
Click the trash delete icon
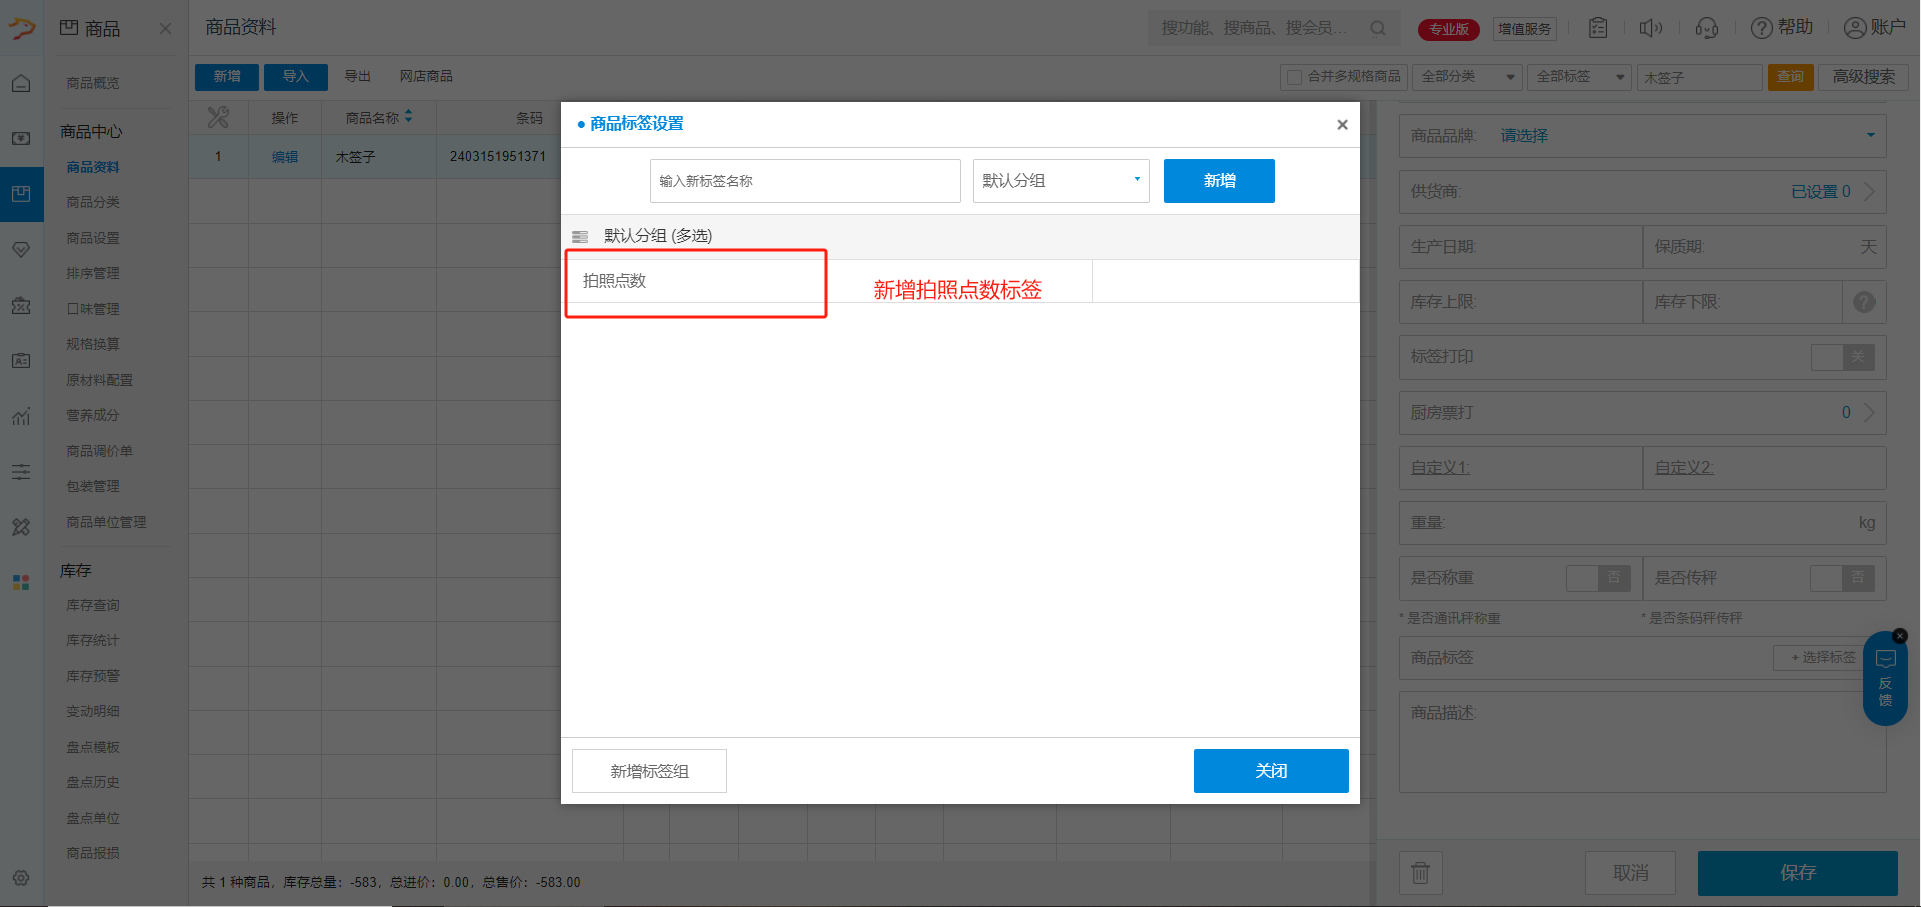1420,873
